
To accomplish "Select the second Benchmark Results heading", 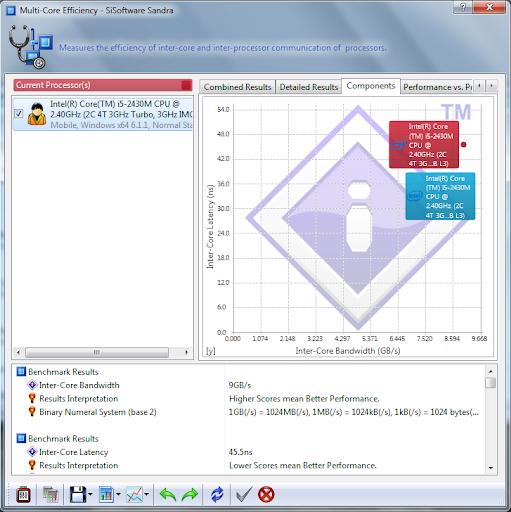I will click(x=63, y=439).
